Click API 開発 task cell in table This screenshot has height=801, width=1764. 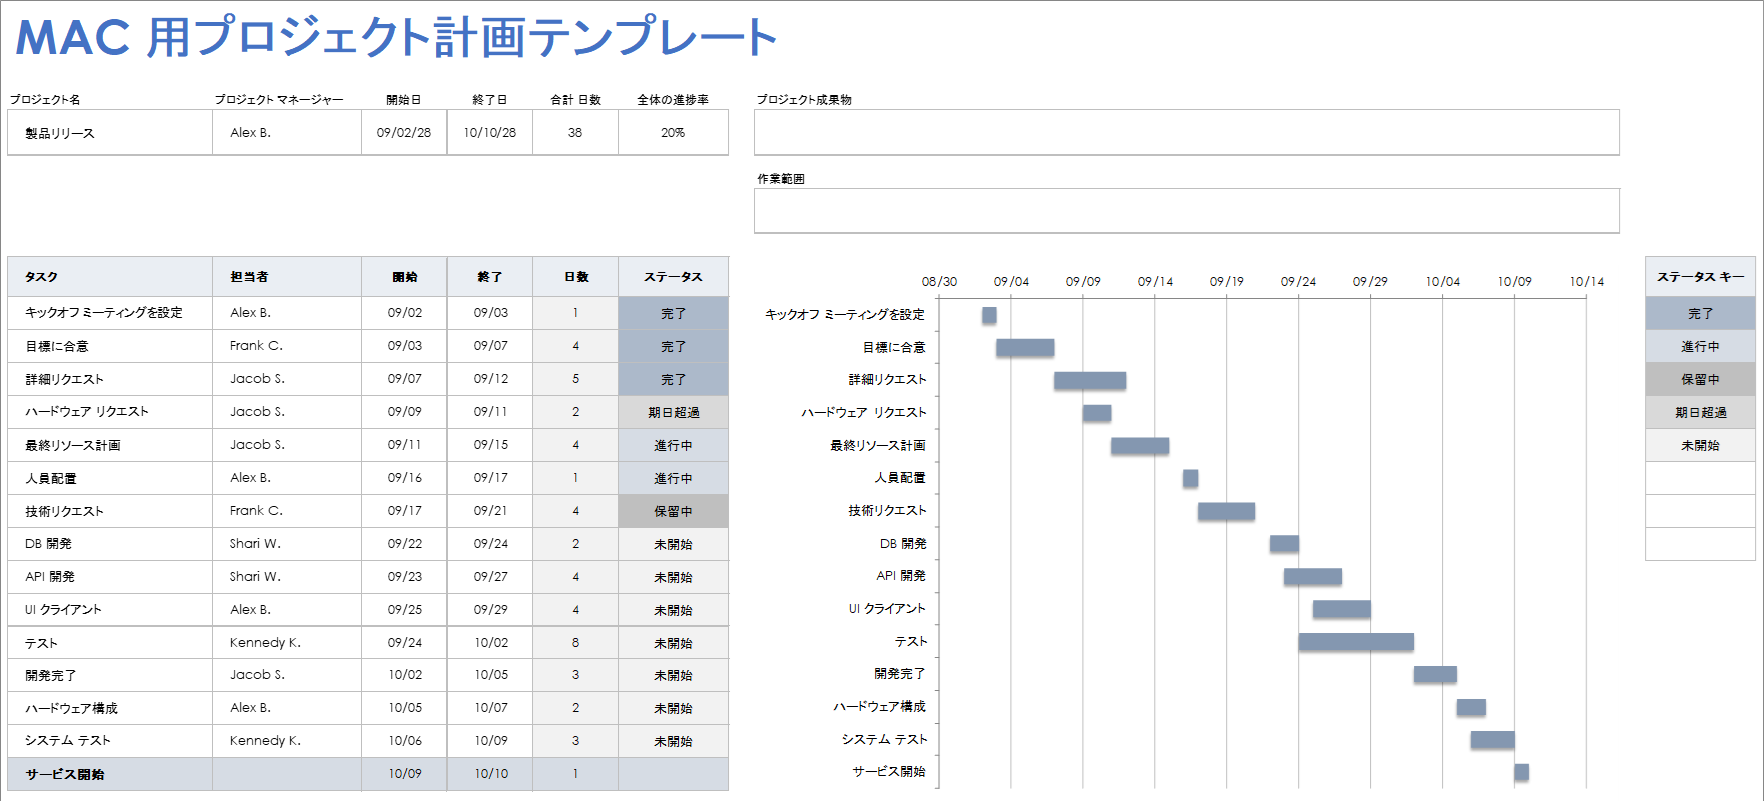110,577
